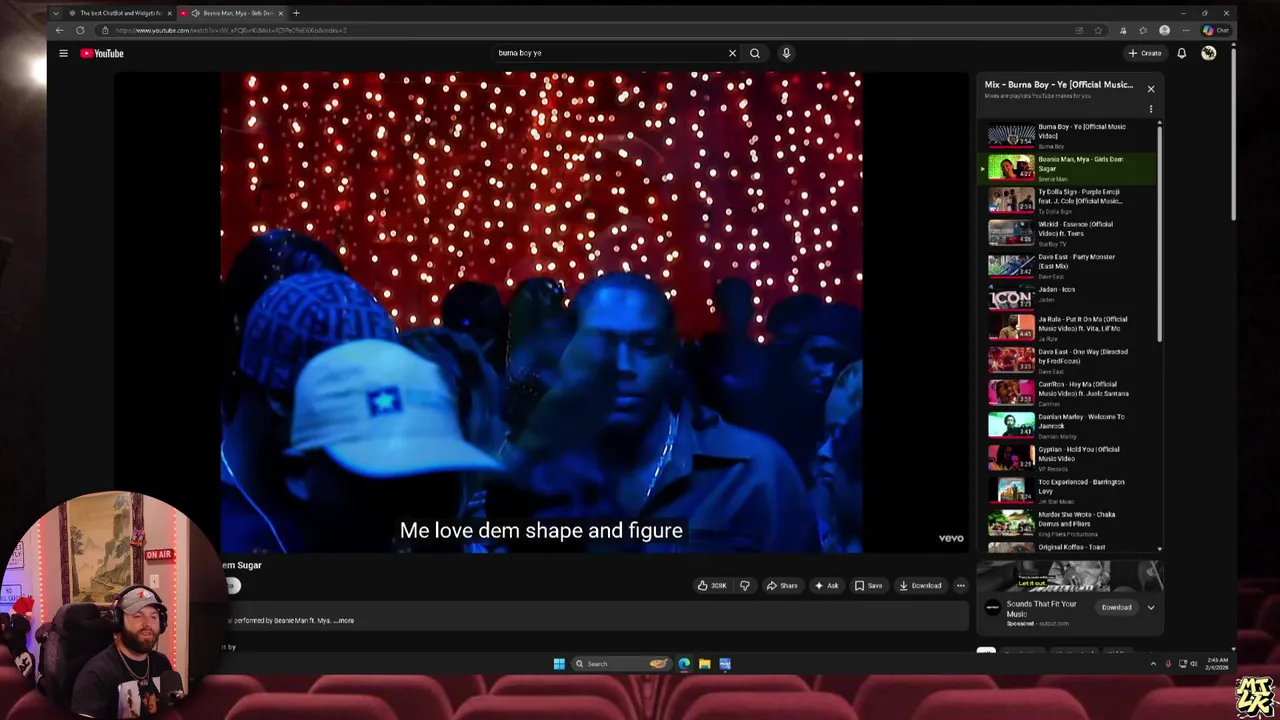Open Microsoft Edge from the taskbar
This screenshot has height=720, width=1280.
[684, 663]
